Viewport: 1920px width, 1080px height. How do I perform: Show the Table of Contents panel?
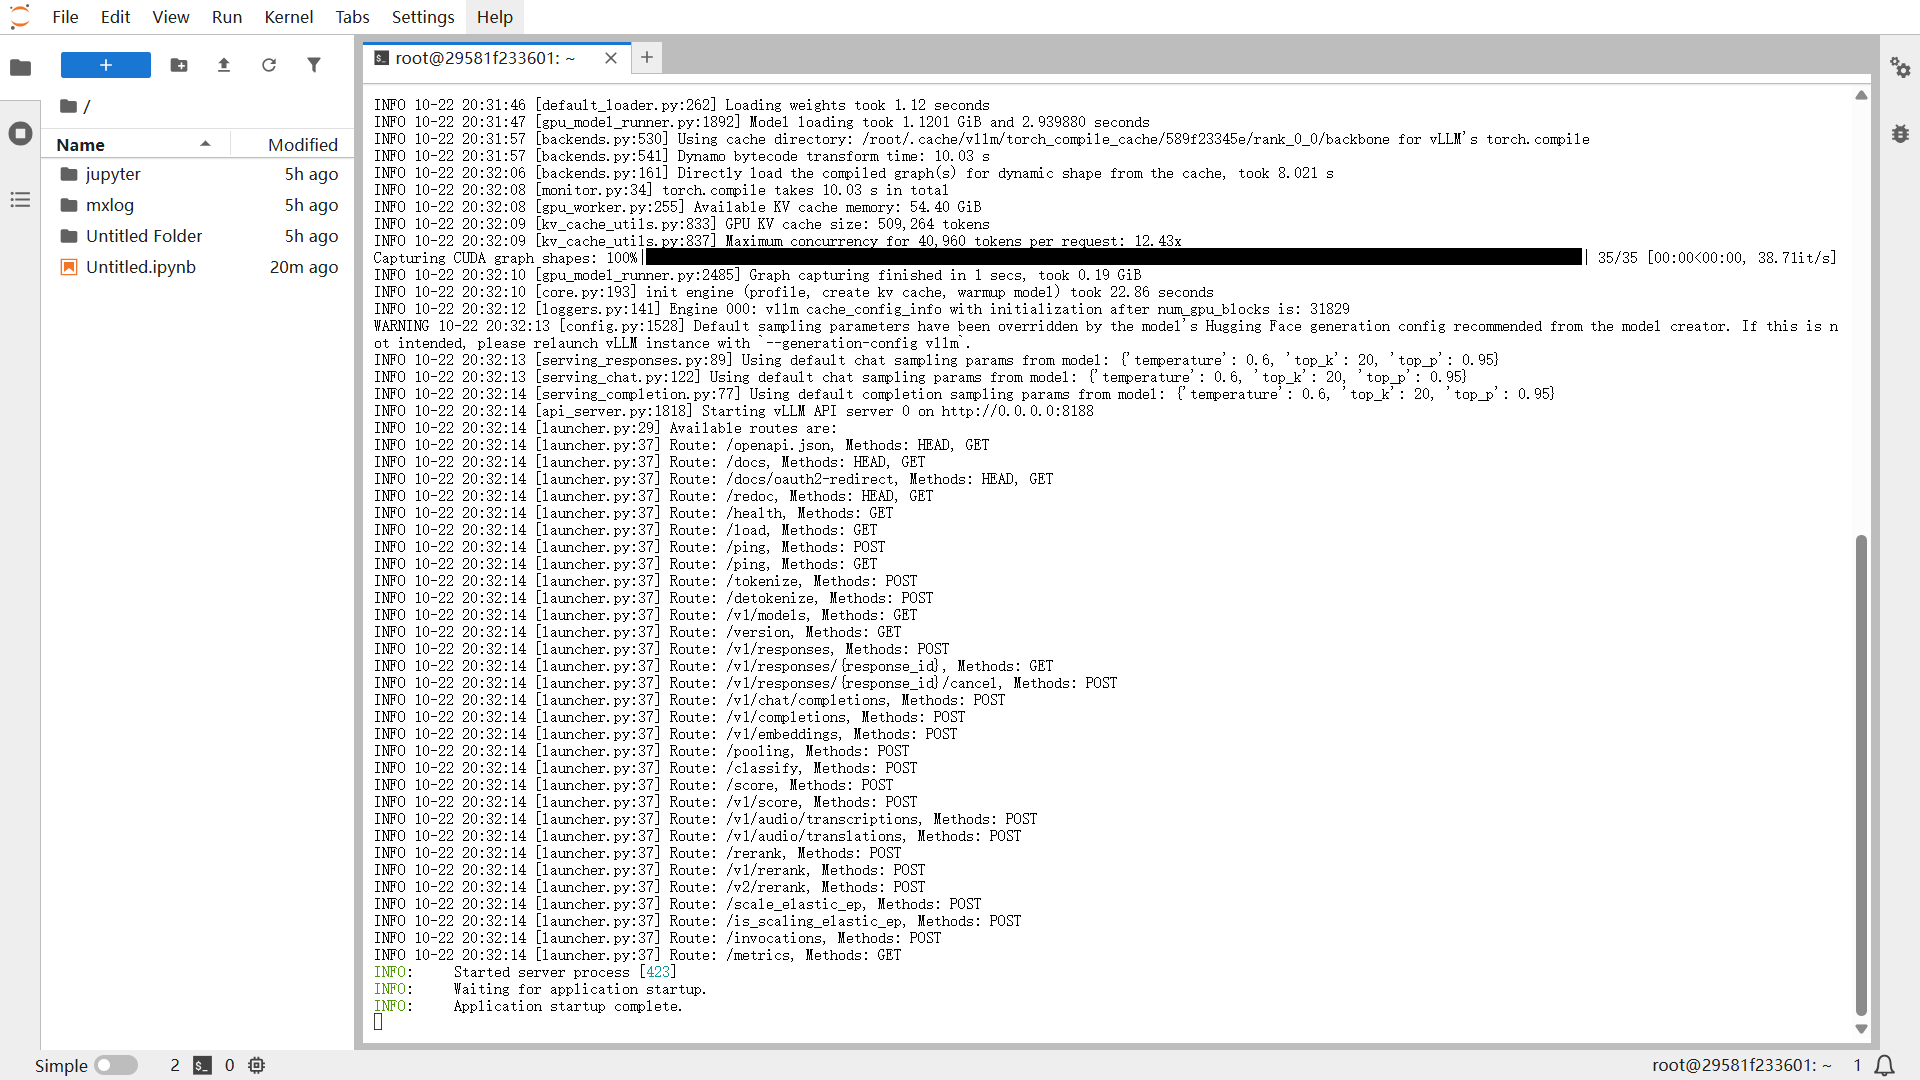20,200
